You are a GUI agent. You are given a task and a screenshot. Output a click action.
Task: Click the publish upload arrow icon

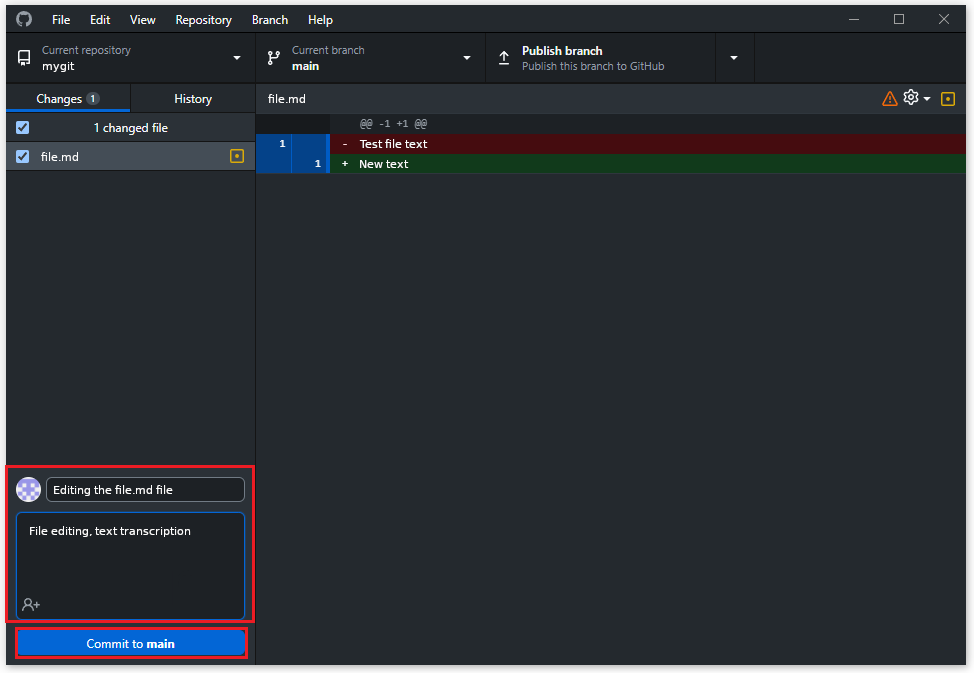coord(504,58)
